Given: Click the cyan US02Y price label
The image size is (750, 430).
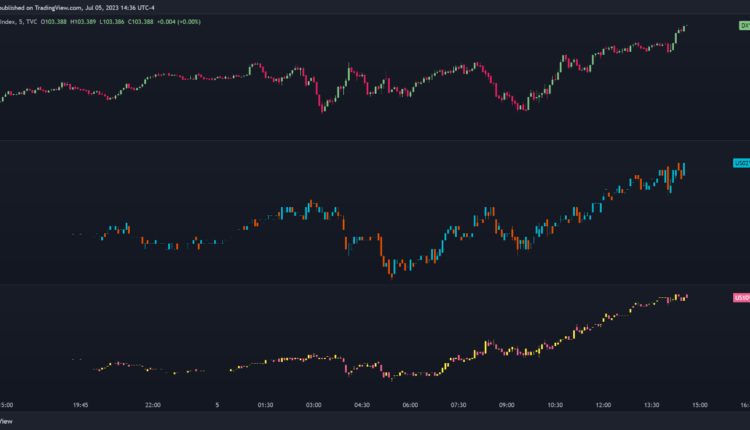Looking at the screenshot, I should click(742, 162).
